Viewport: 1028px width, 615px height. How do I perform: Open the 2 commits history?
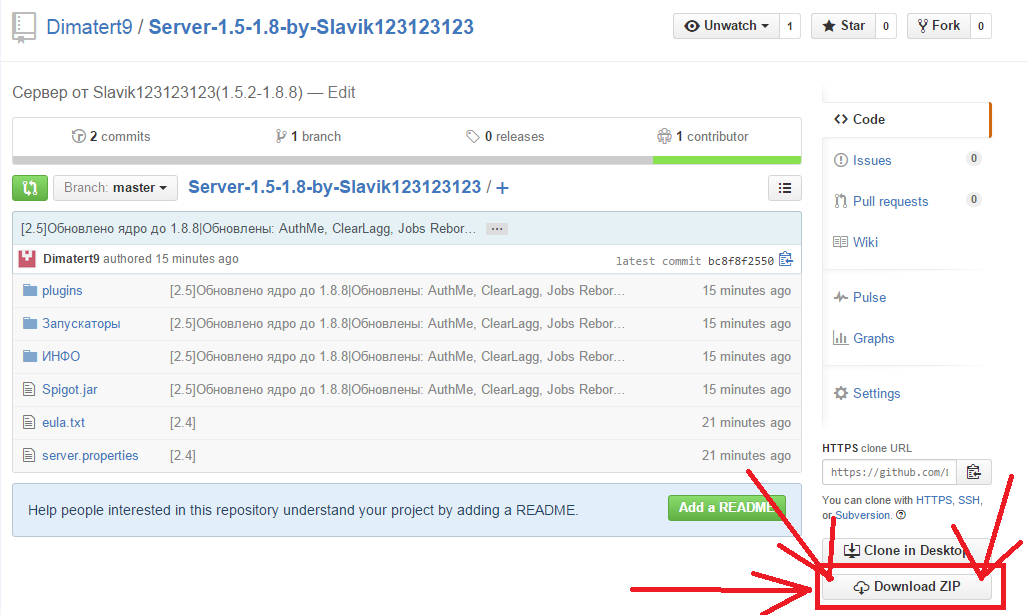coord(111,136)
